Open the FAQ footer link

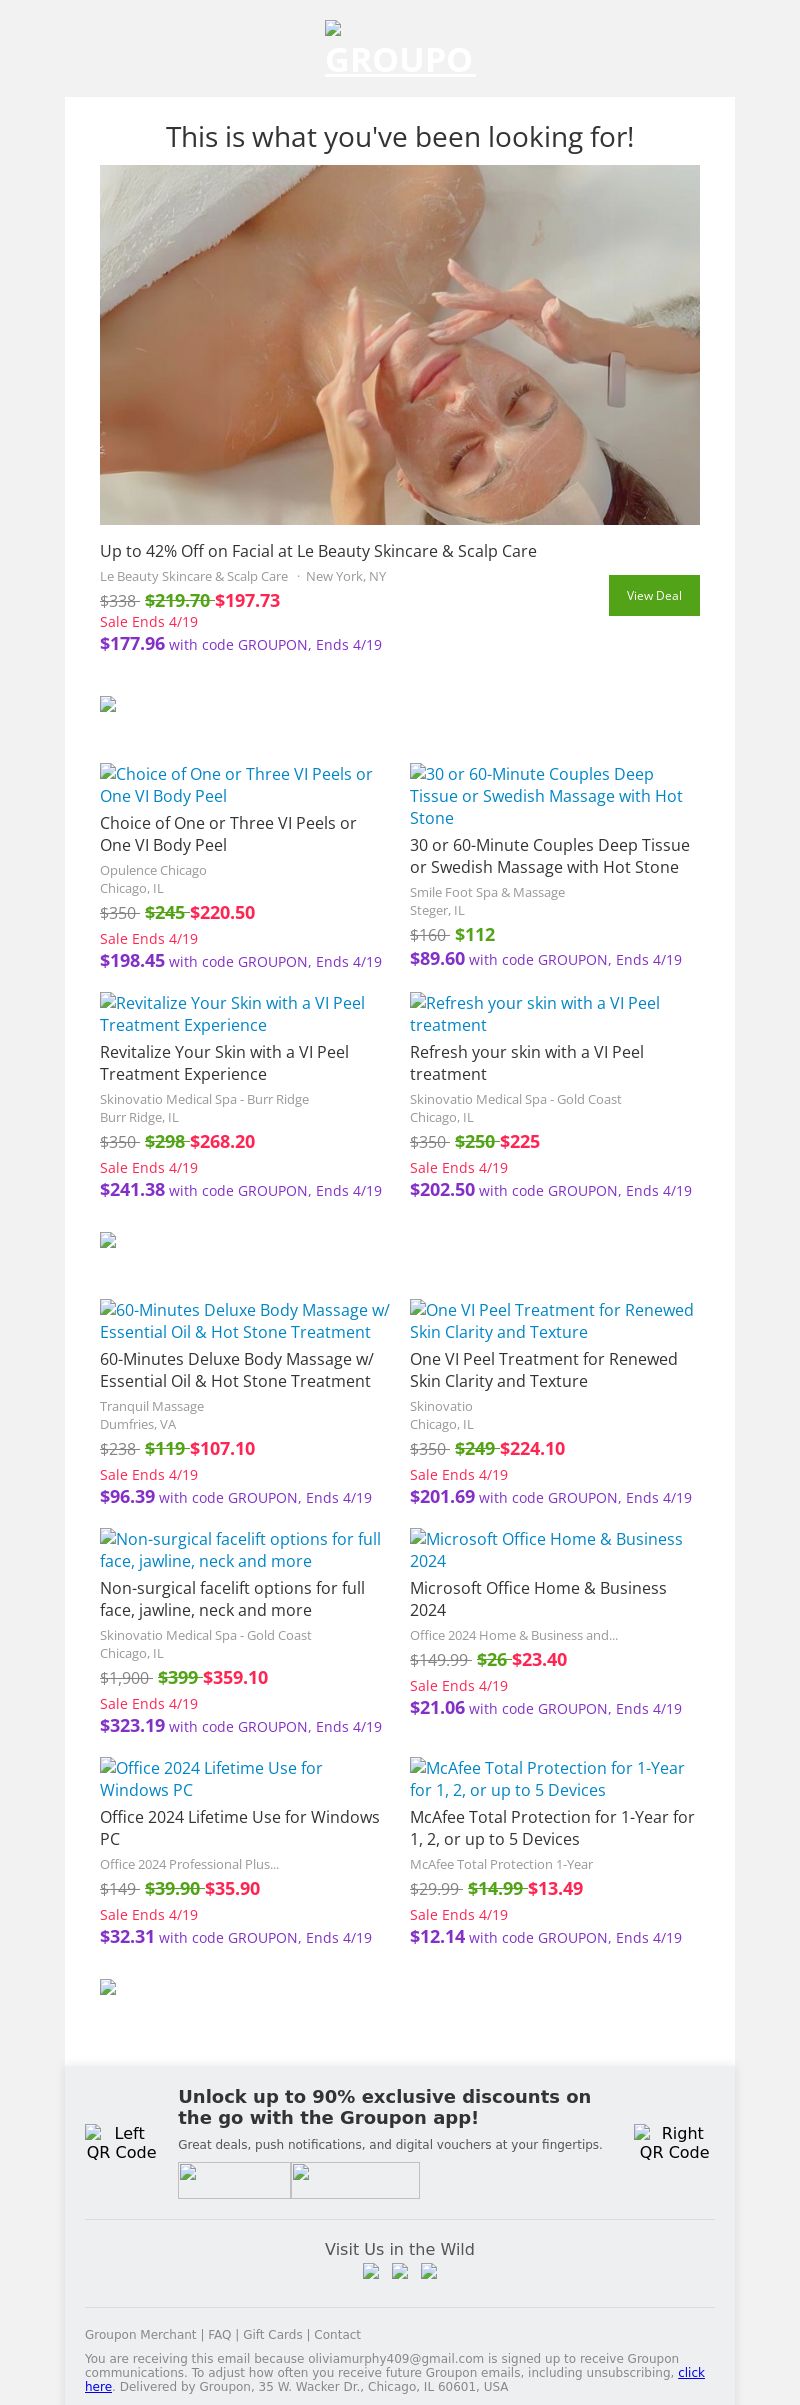(x=219, y=2335)
